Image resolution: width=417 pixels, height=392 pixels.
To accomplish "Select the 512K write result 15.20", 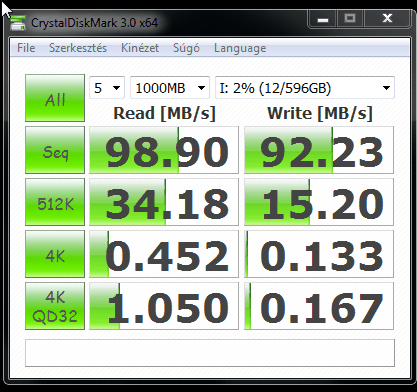I will pos(319,202).
